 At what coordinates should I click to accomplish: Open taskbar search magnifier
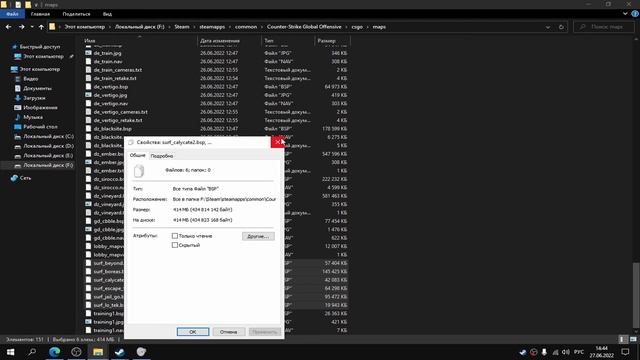(32, 352)
